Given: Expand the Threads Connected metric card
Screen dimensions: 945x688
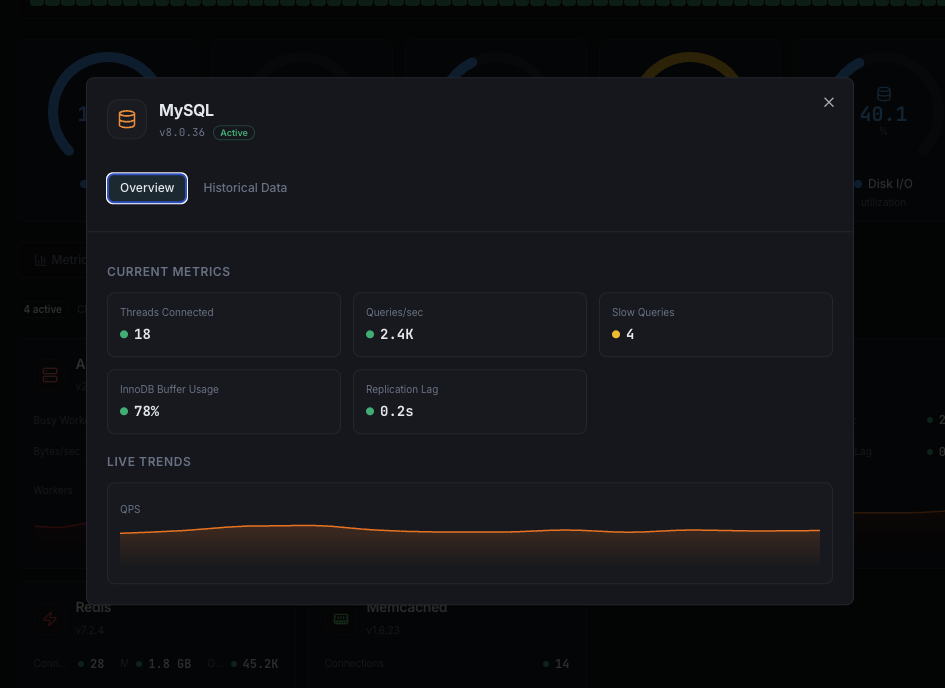Looking at the screenshot, I should pos(224,324).
